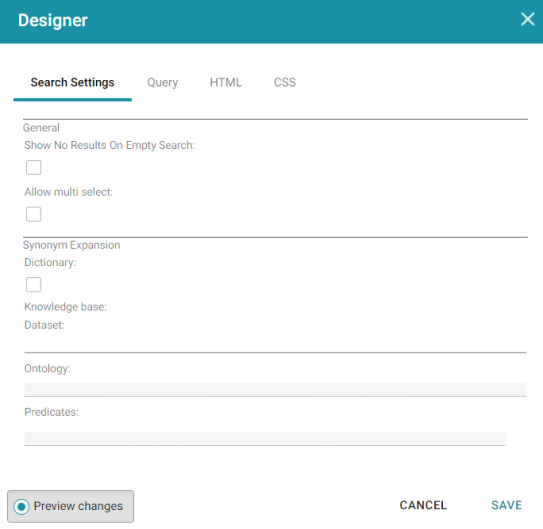Check the Dictionary checkbox under Synonym Expansion
Screen dimensions: 543x529
point(34,285)
